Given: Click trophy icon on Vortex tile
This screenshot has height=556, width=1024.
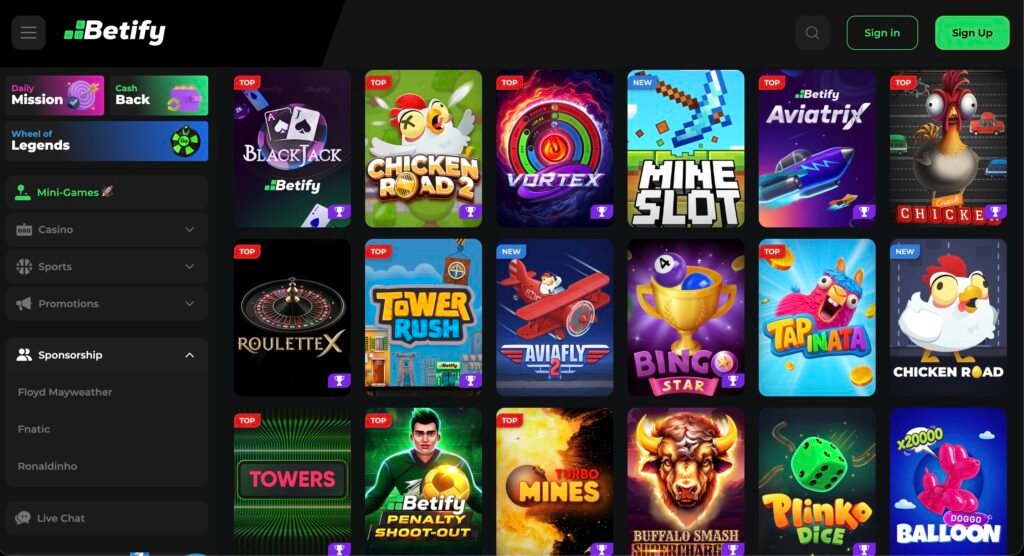Looking at the screenshot, I should click(601, 212).
